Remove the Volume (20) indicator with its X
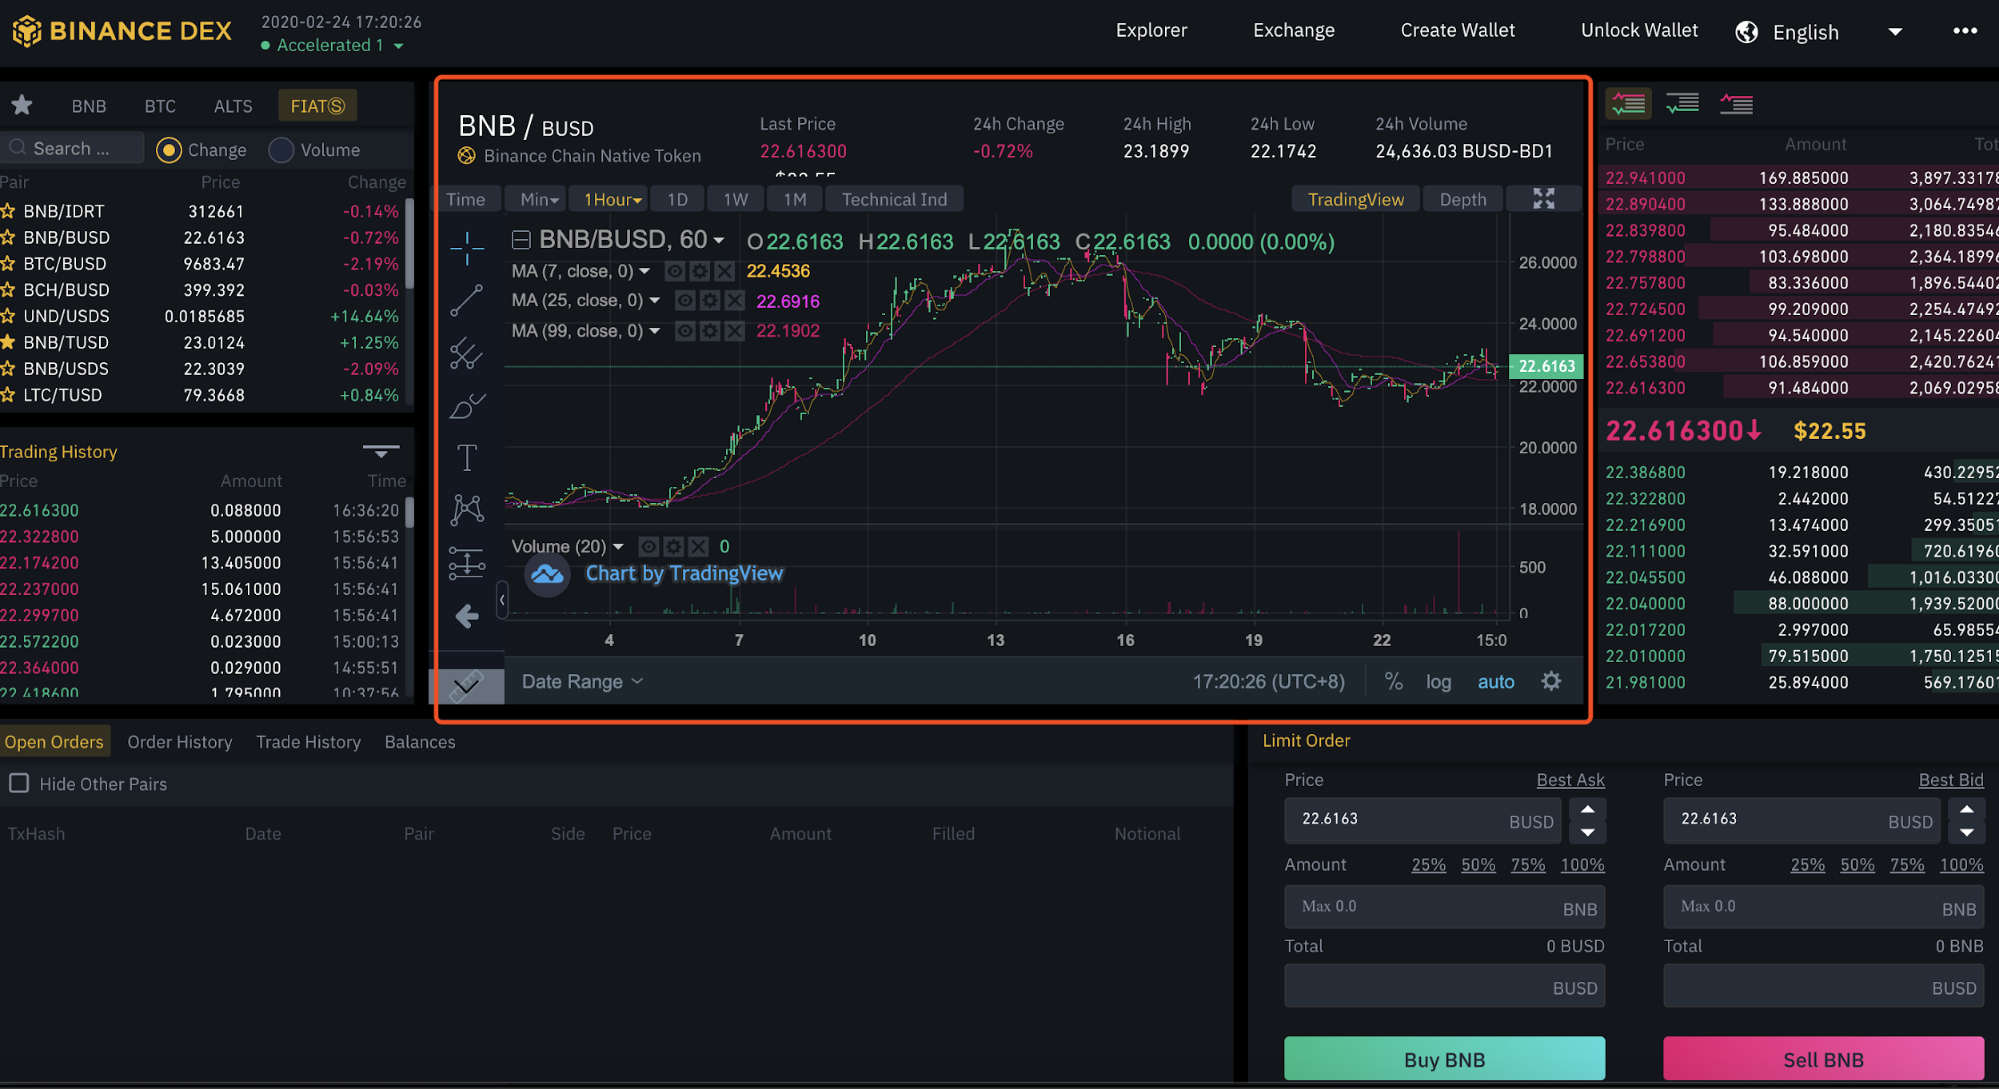Screen dimensions: 1999x1090 pos(698,546)
